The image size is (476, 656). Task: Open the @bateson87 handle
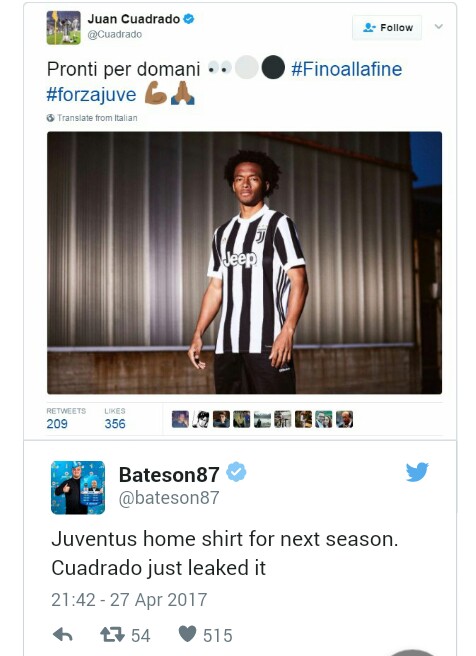pos(169,498)
